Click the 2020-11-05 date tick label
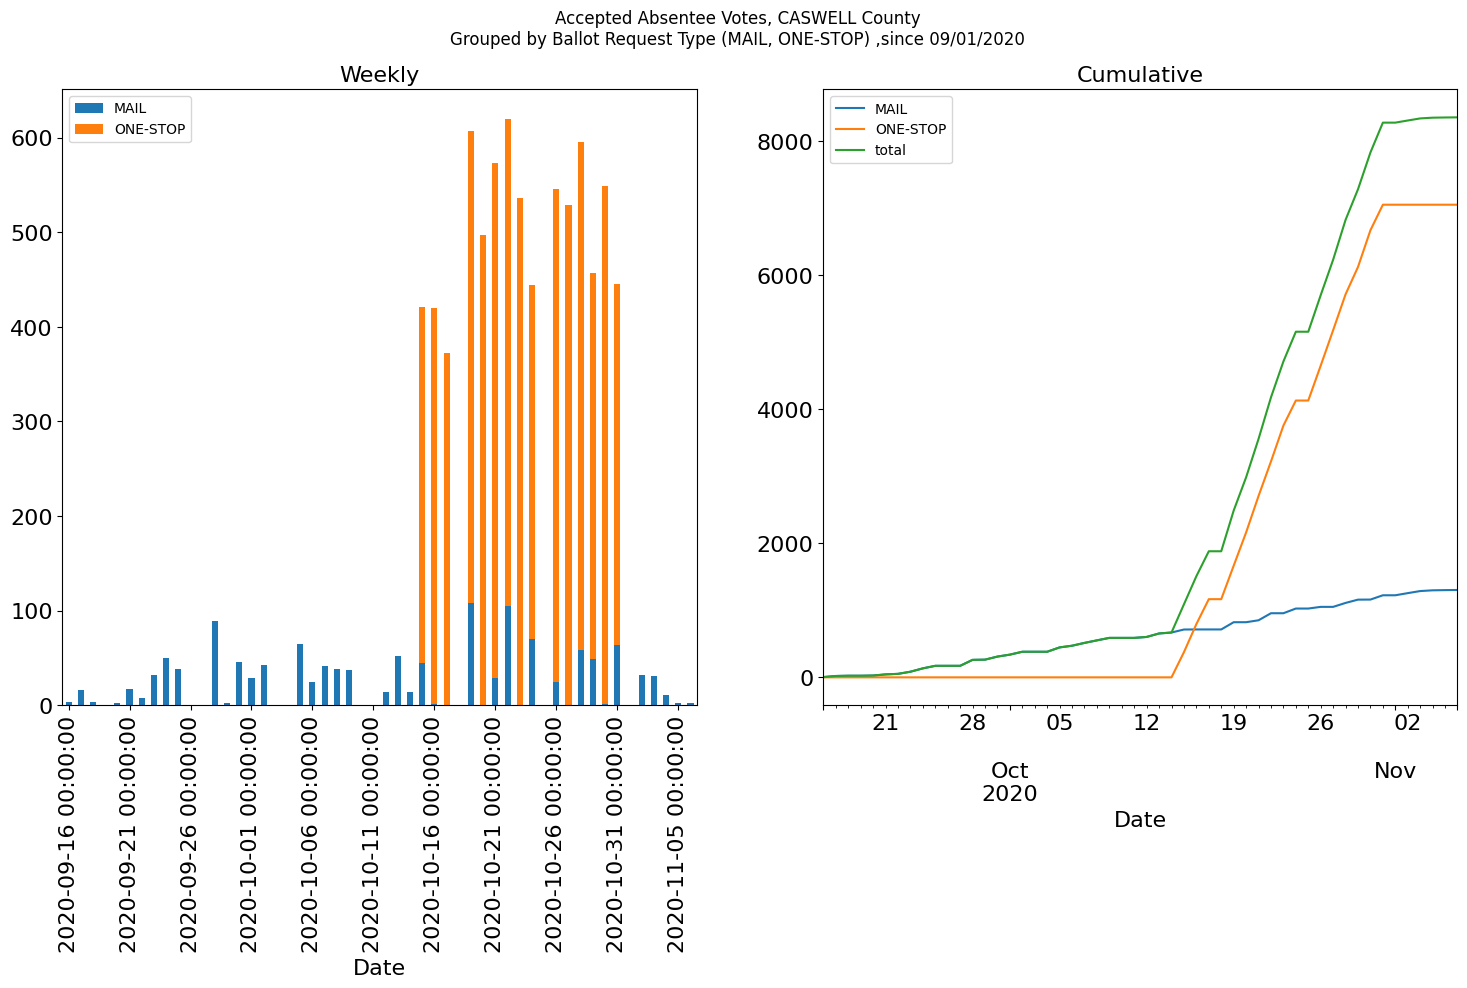This screenshot has width=1467, height=988. tap(677, 832)
